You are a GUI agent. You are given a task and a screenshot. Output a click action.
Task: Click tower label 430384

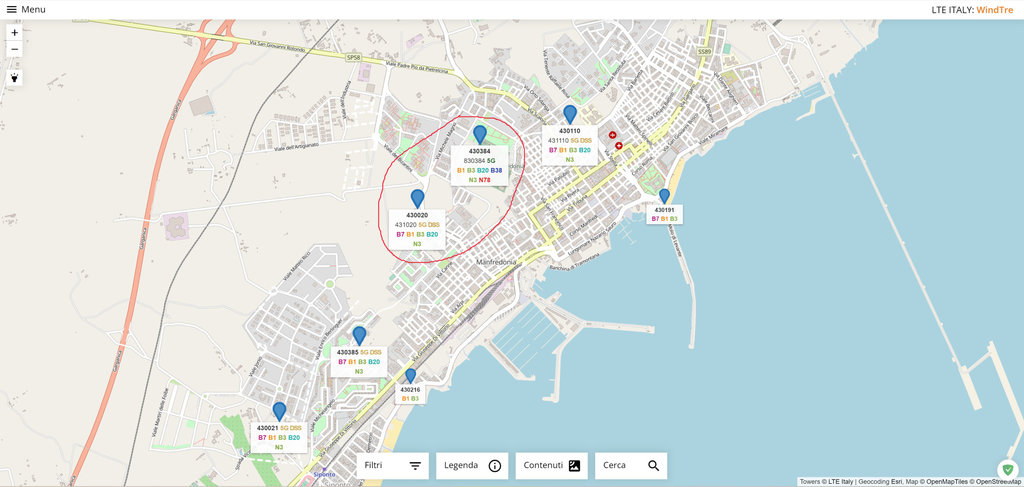[x=479, y=151]
